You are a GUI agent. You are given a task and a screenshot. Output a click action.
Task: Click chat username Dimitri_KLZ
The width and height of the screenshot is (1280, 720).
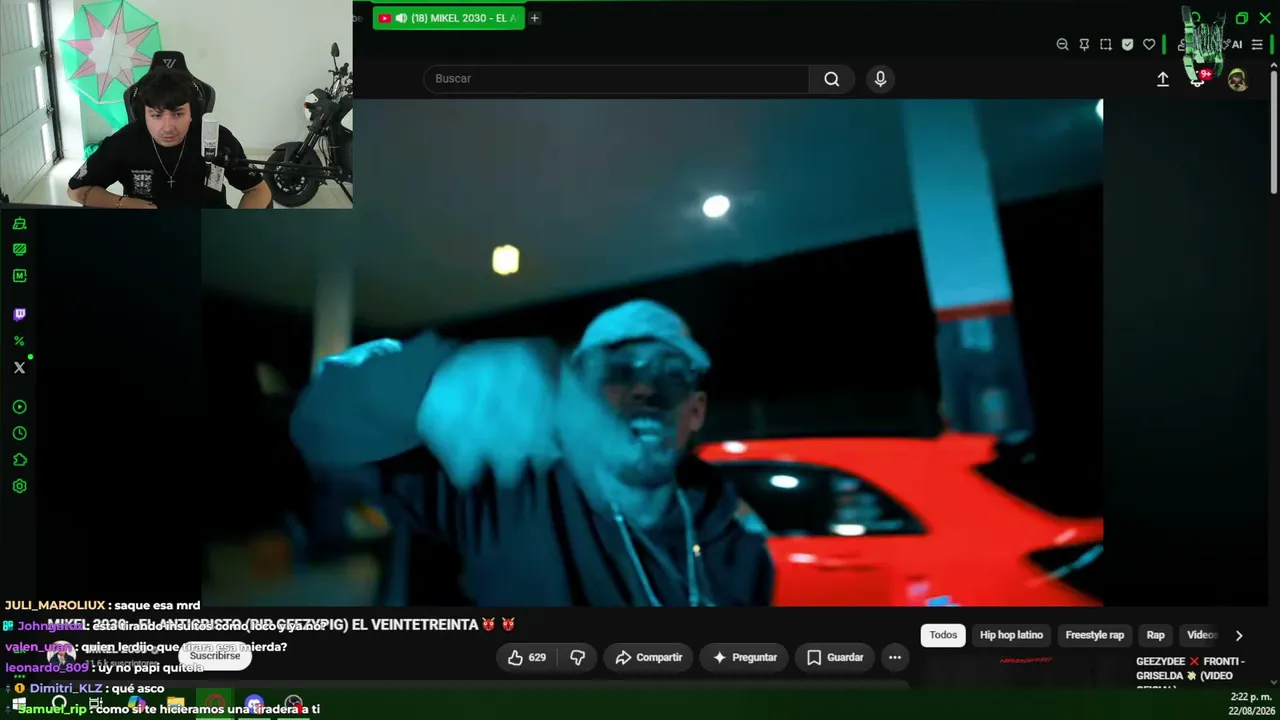[65, 688]
